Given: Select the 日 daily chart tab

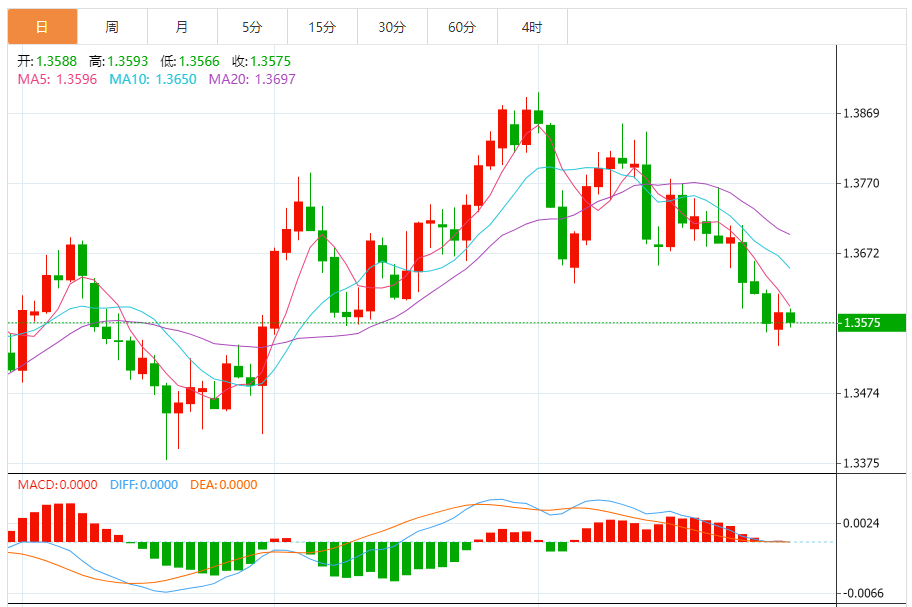Looking at the screenshot, I should click(x=42, y=27).
